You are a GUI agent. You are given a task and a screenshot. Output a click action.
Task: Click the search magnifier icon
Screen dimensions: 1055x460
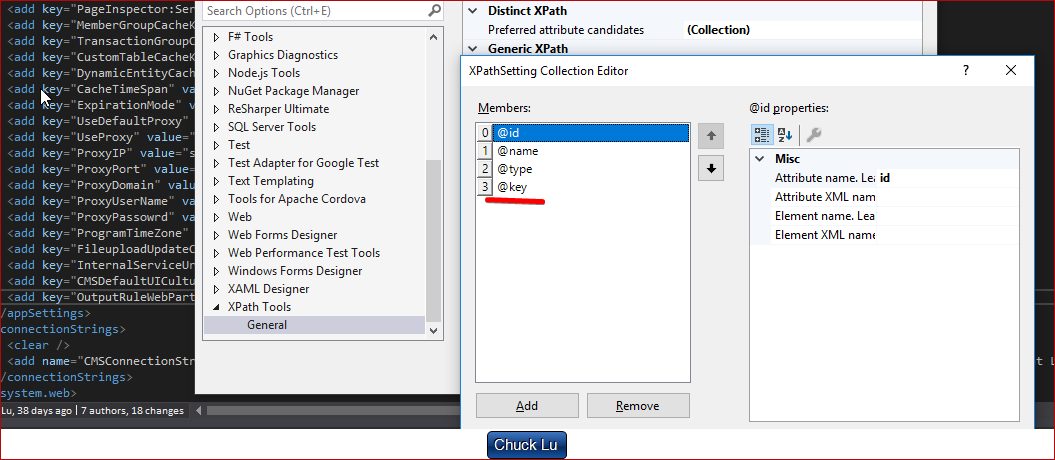coord(434,11)
